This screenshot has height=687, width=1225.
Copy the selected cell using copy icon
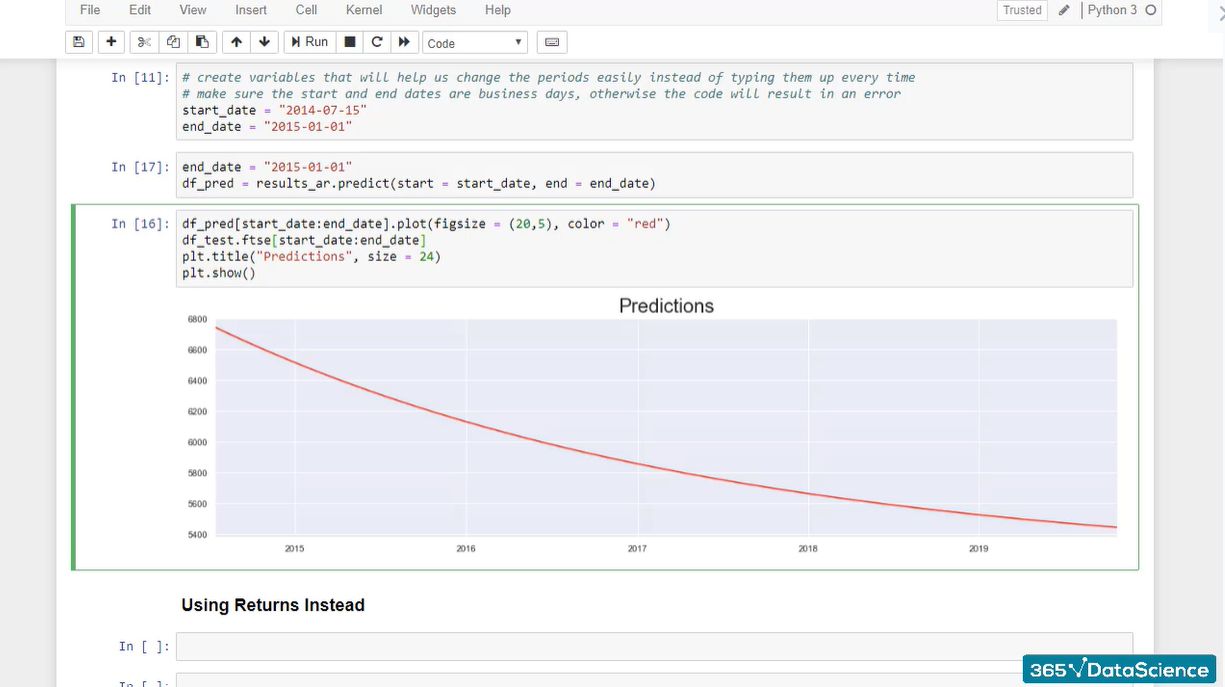[x=172, y=42]
